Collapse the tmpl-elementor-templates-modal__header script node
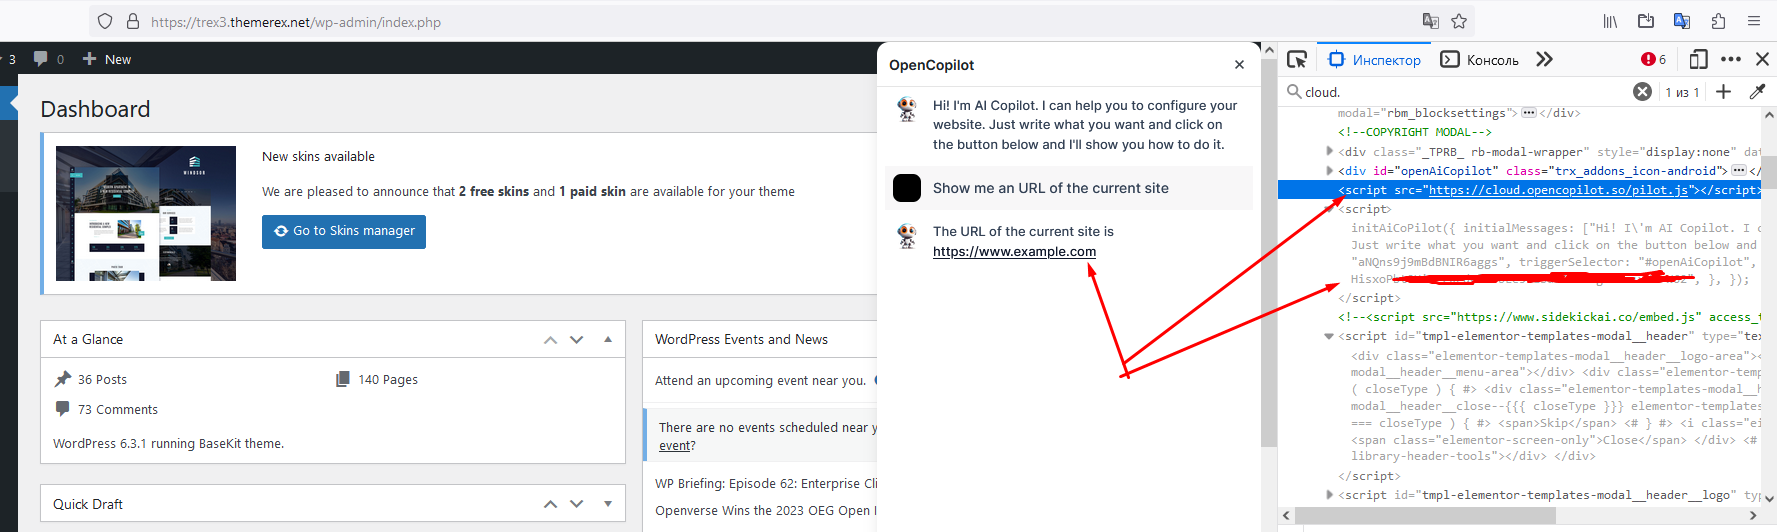This screenshot has height=532, width=1777. coord(1329,336)
